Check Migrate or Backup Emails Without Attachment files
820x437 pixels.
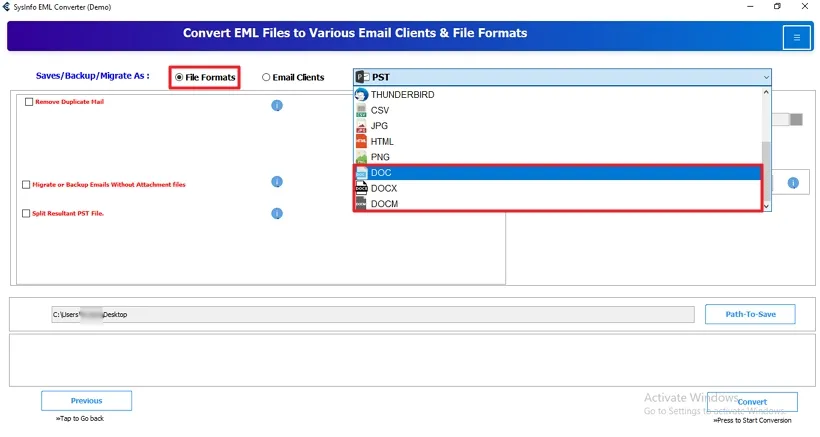pos(26,185)
